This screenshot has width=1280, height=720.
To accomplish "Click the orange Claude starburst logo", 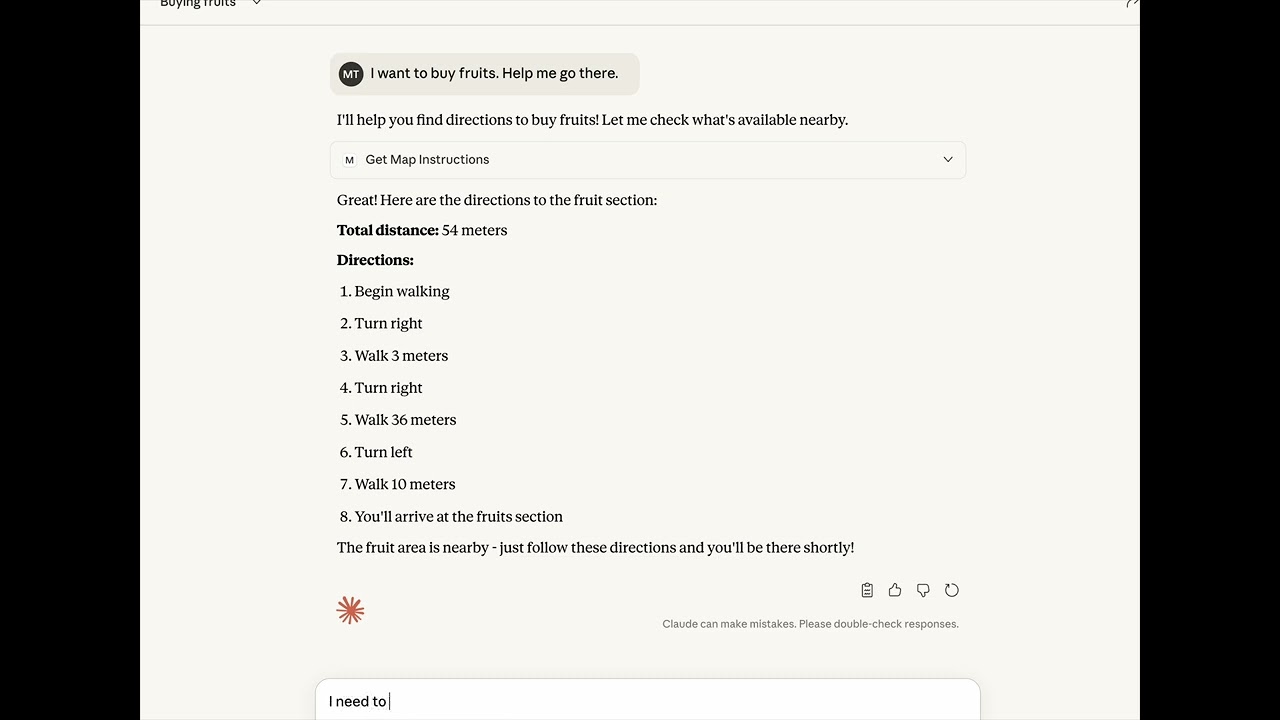I will (350, 610).
